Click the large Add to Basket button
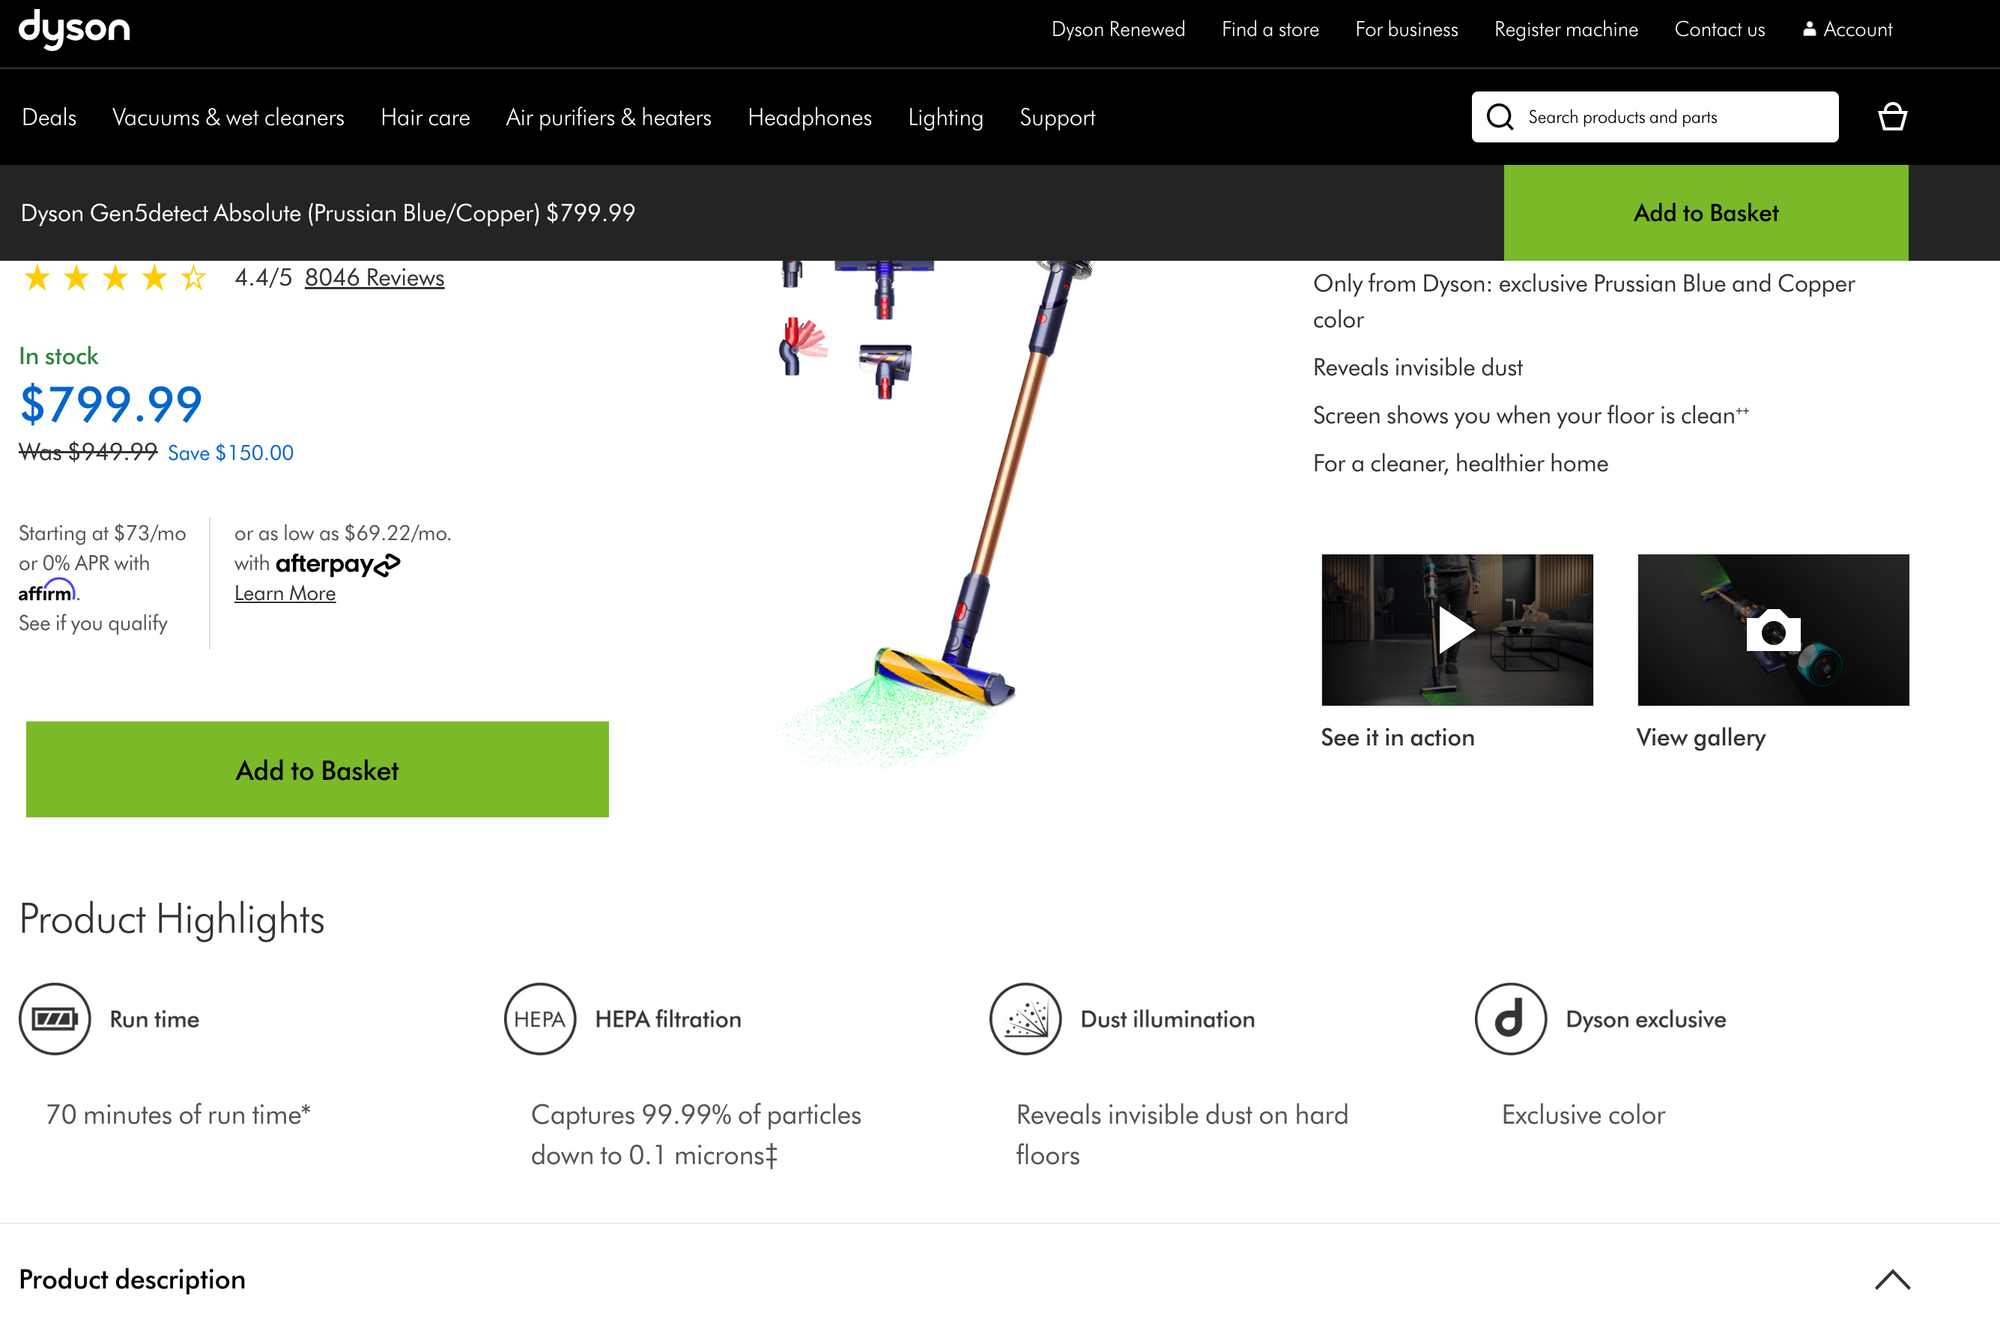Screen dimensions: 2000x1335 click(x=317, y=769)
